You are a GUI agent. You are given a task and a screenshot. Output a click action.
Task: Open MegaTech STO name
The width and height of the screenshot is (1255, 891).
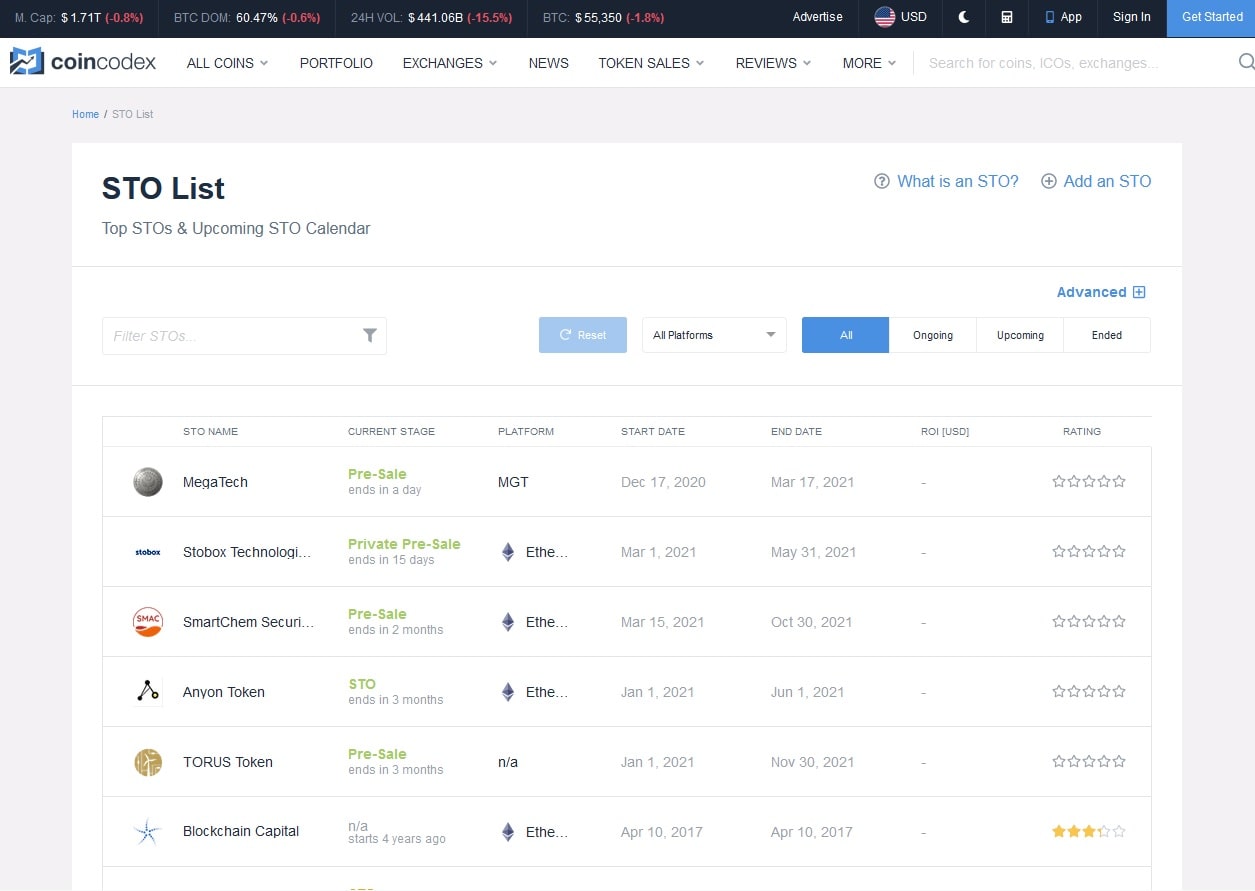tap(215, 482)
